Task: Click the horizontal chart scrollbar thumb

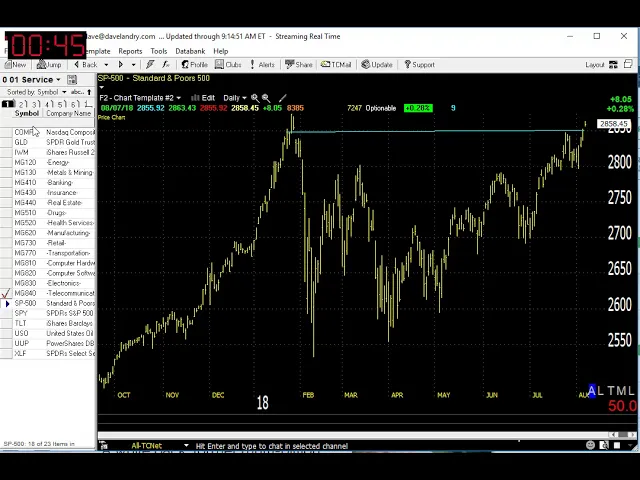Action: 622,435
